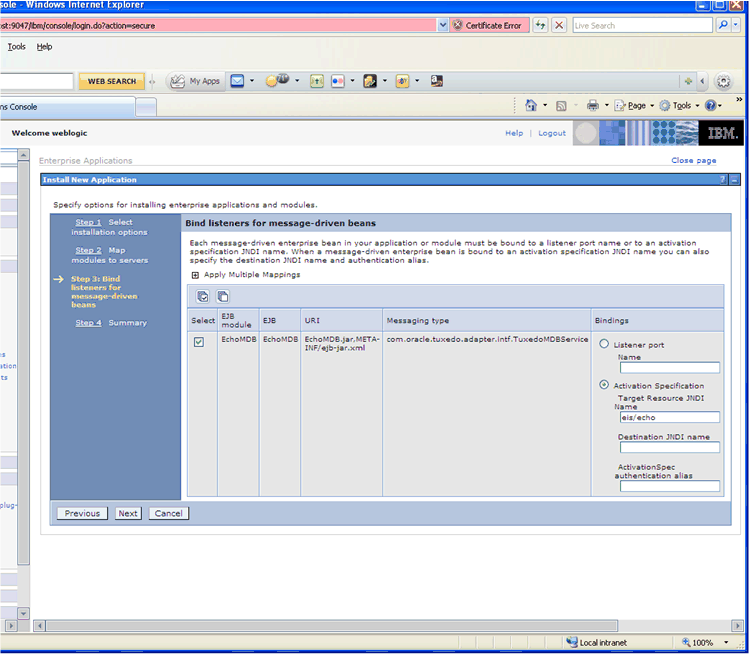Click the help question mark in Install New Application header

(x=723, y=180)
